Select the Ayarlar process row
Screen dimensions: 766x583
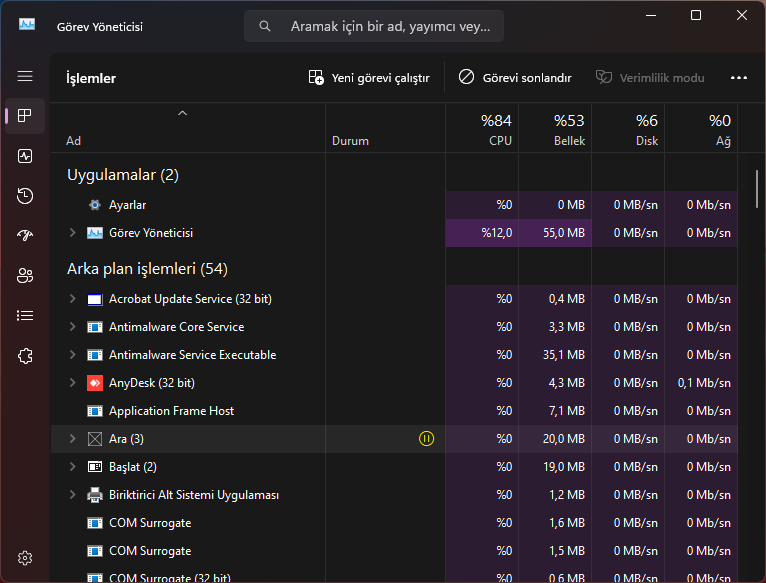(x=394, y=205)
